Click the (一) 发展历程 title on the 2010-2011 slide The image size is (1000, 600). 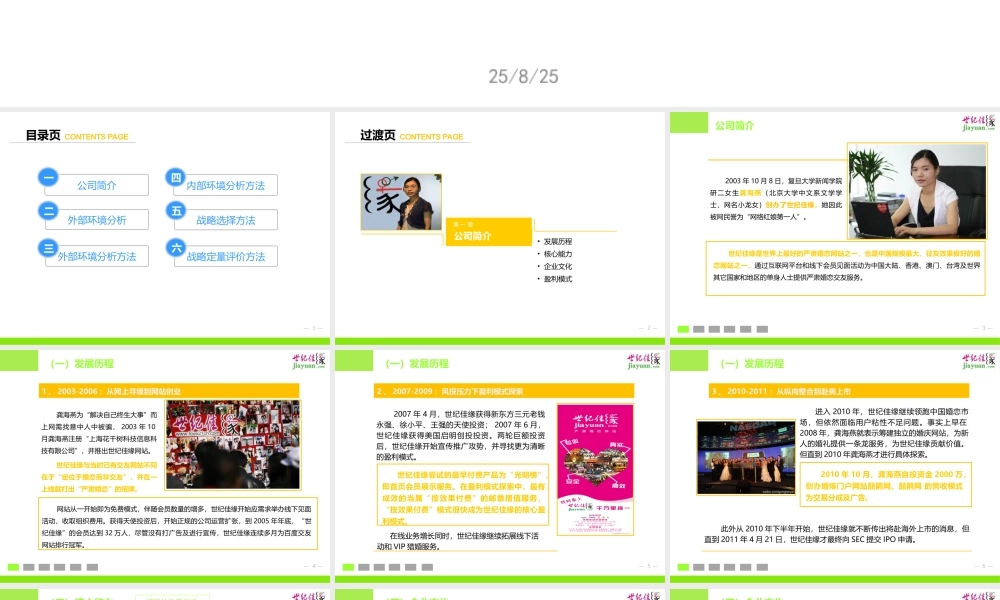[752, 363]
